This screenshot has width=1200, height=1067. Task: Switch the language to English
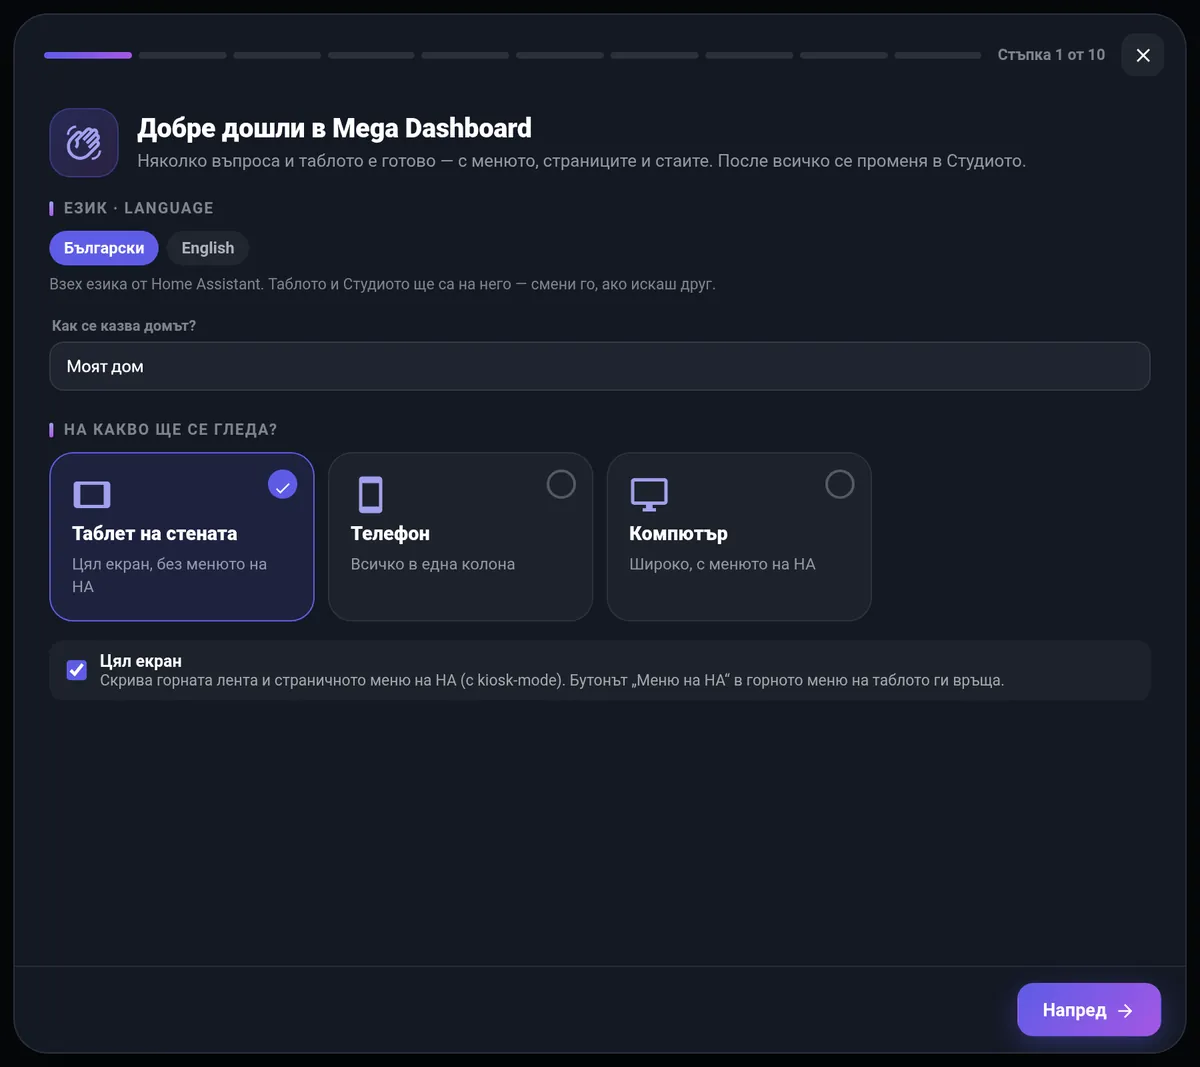[x=208, y=248]
